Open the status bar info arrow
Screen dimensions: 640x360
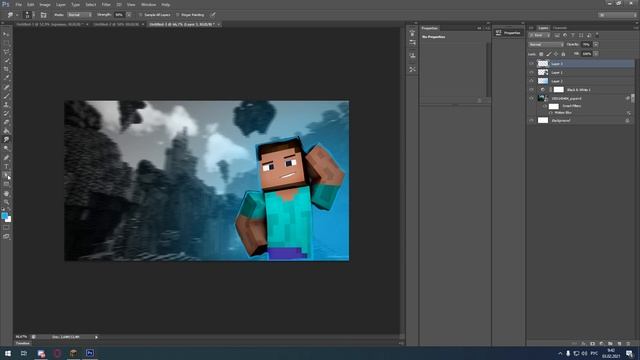point(96,337)
